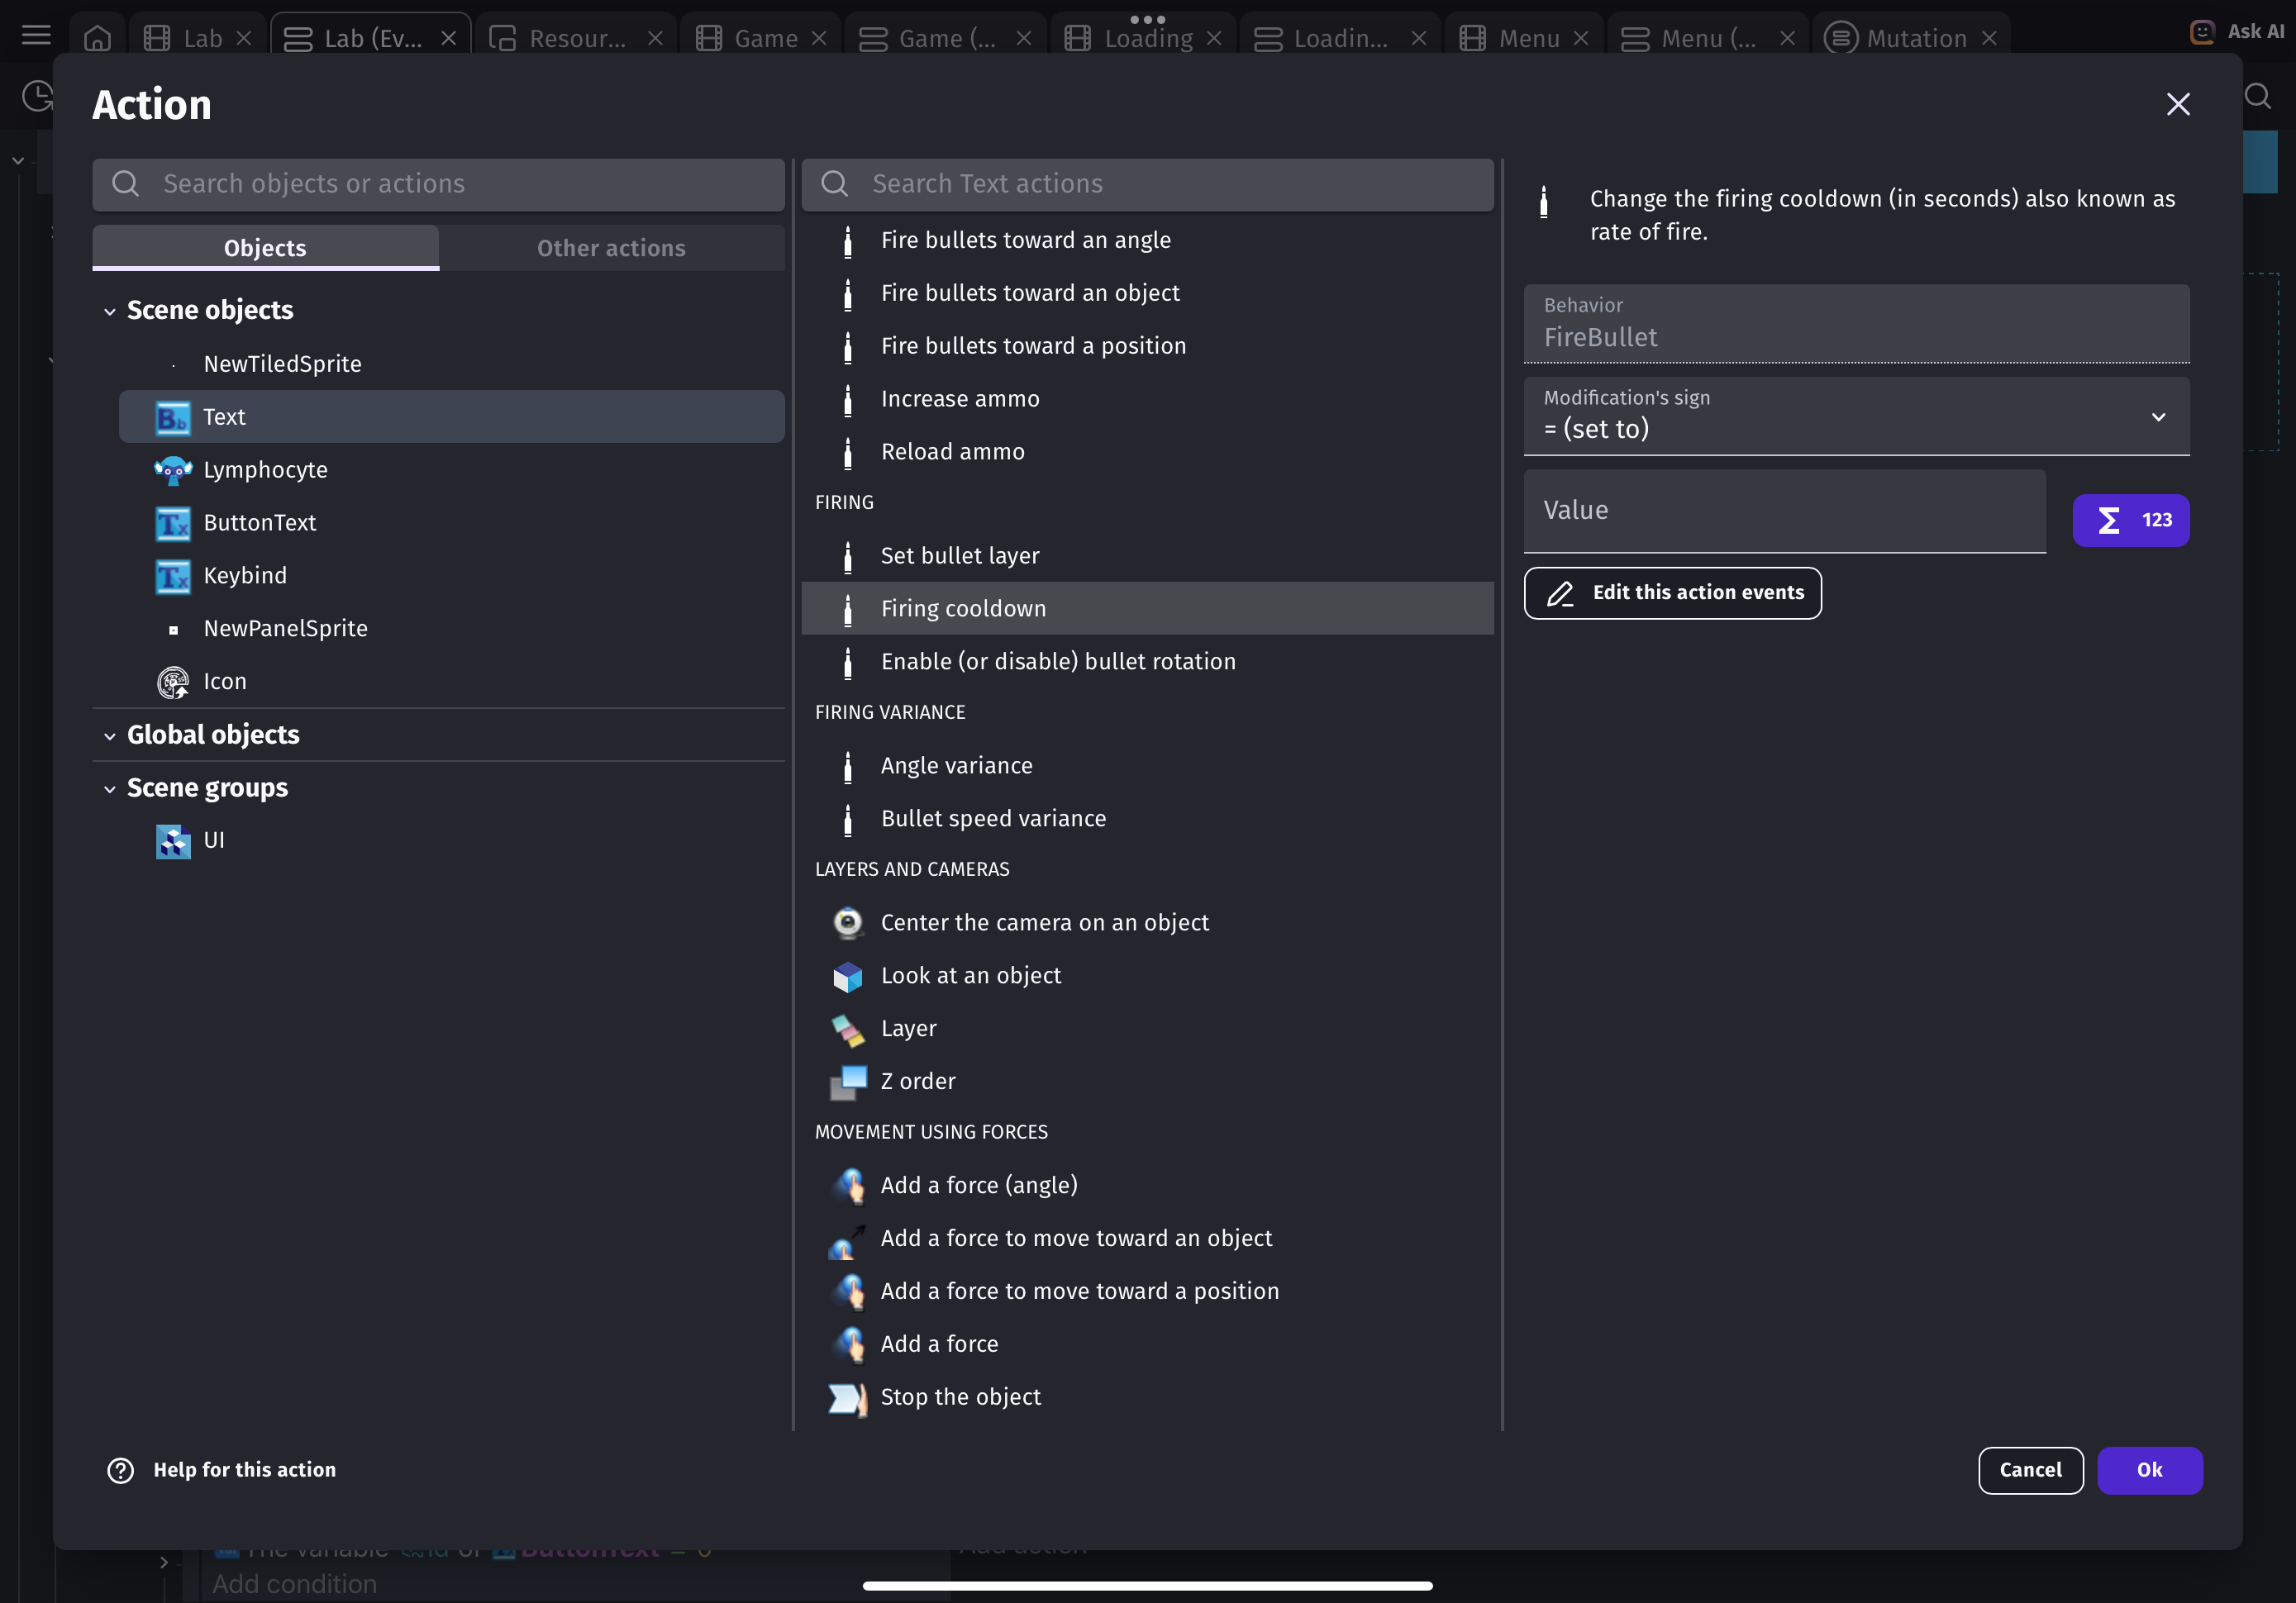Switch to the Other actions tab
This screenshot has width=2296, height=1603.
(611, 248)
